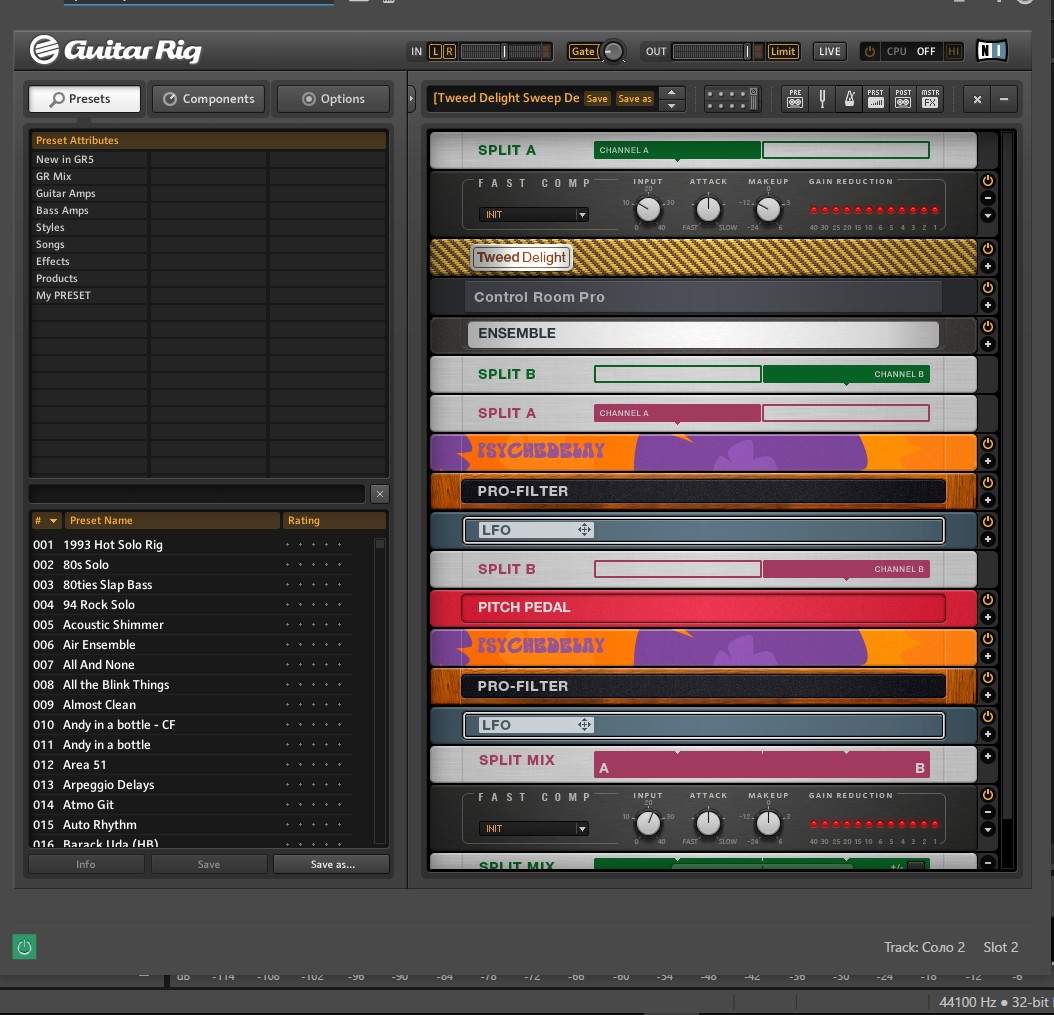1054x1015 pixels.
Task: Expand the Ensemble module with plus button
Action: (x=988, y=344)
